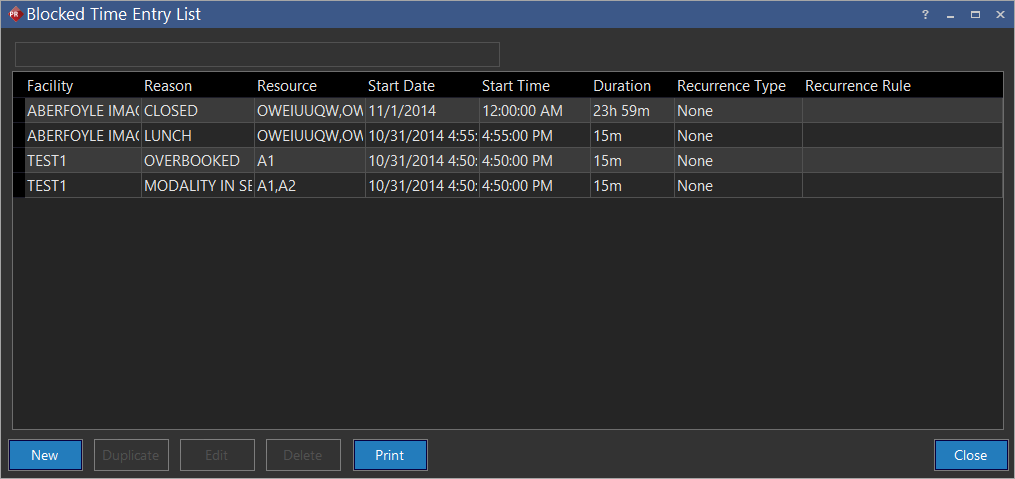1015x479 pixels.
Task: Click the Resource column header
Action: point(287,86)
